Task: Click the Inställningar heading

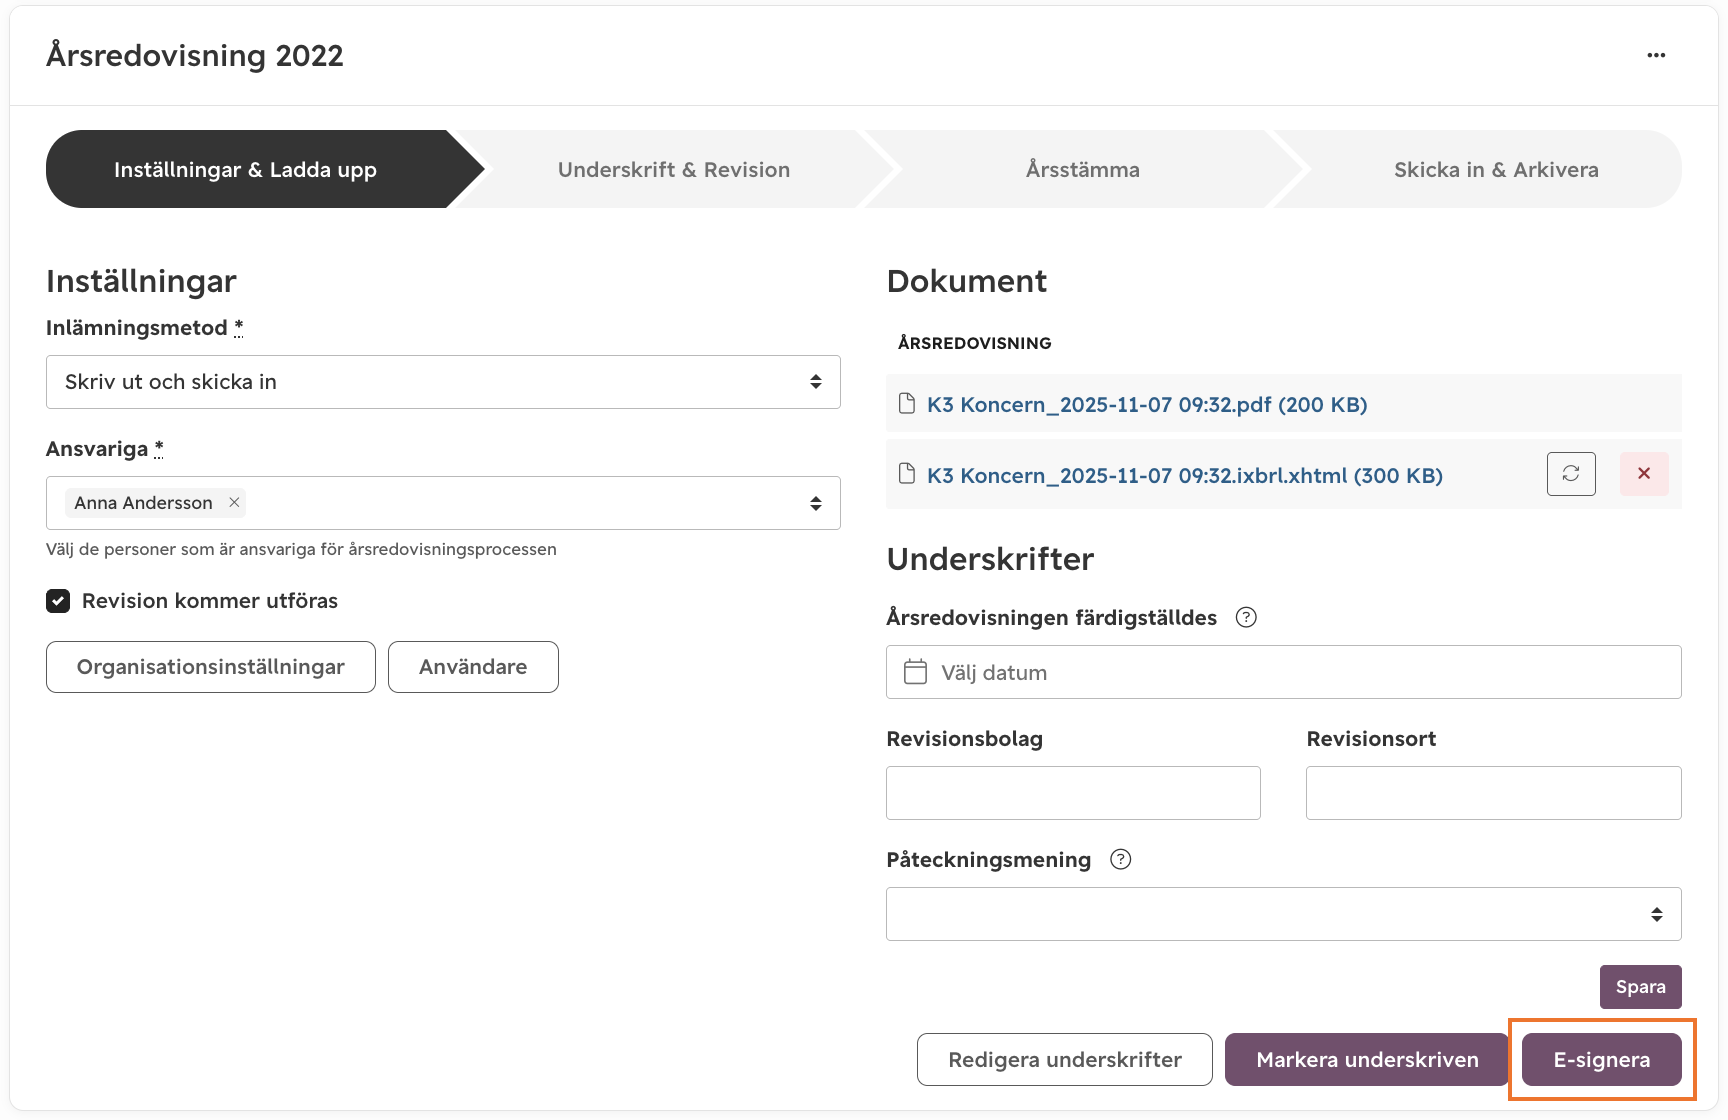Action: click(x=141, y=281)
